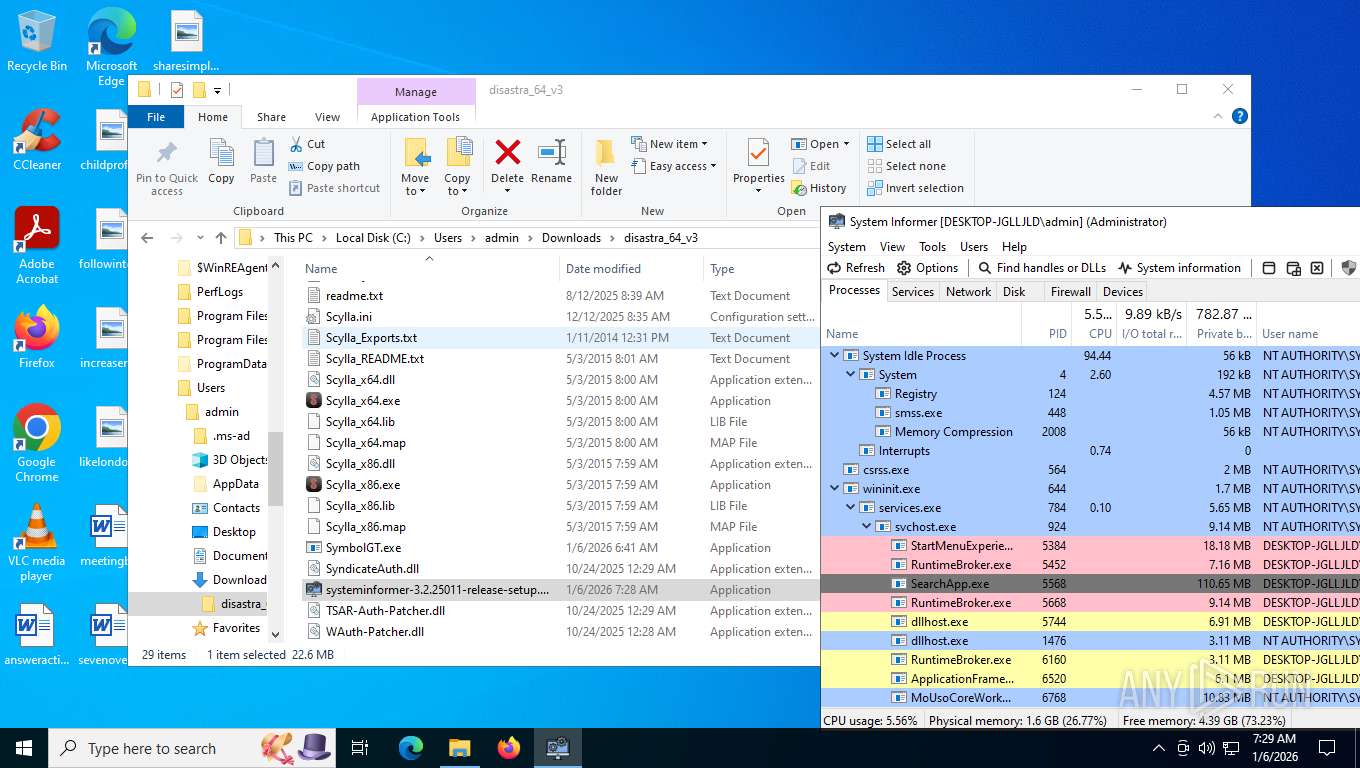Select the Registry process row

(x=1090, y=394)
